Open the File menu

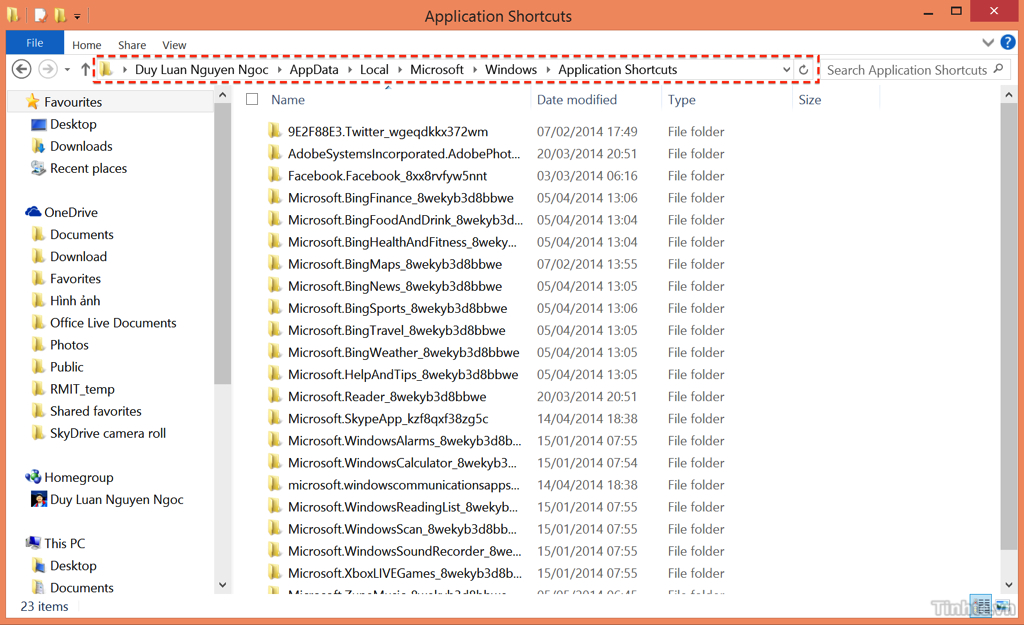[x=33, y=43]
